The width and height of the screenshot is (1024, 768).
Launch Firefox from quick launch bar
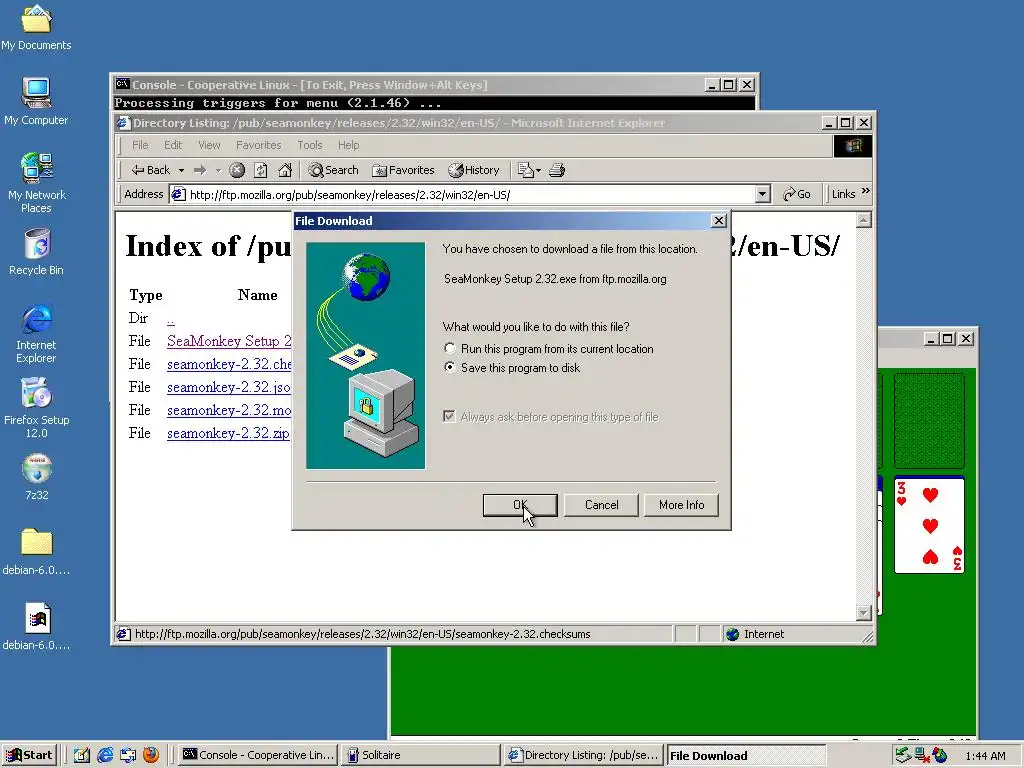[151, 755]
